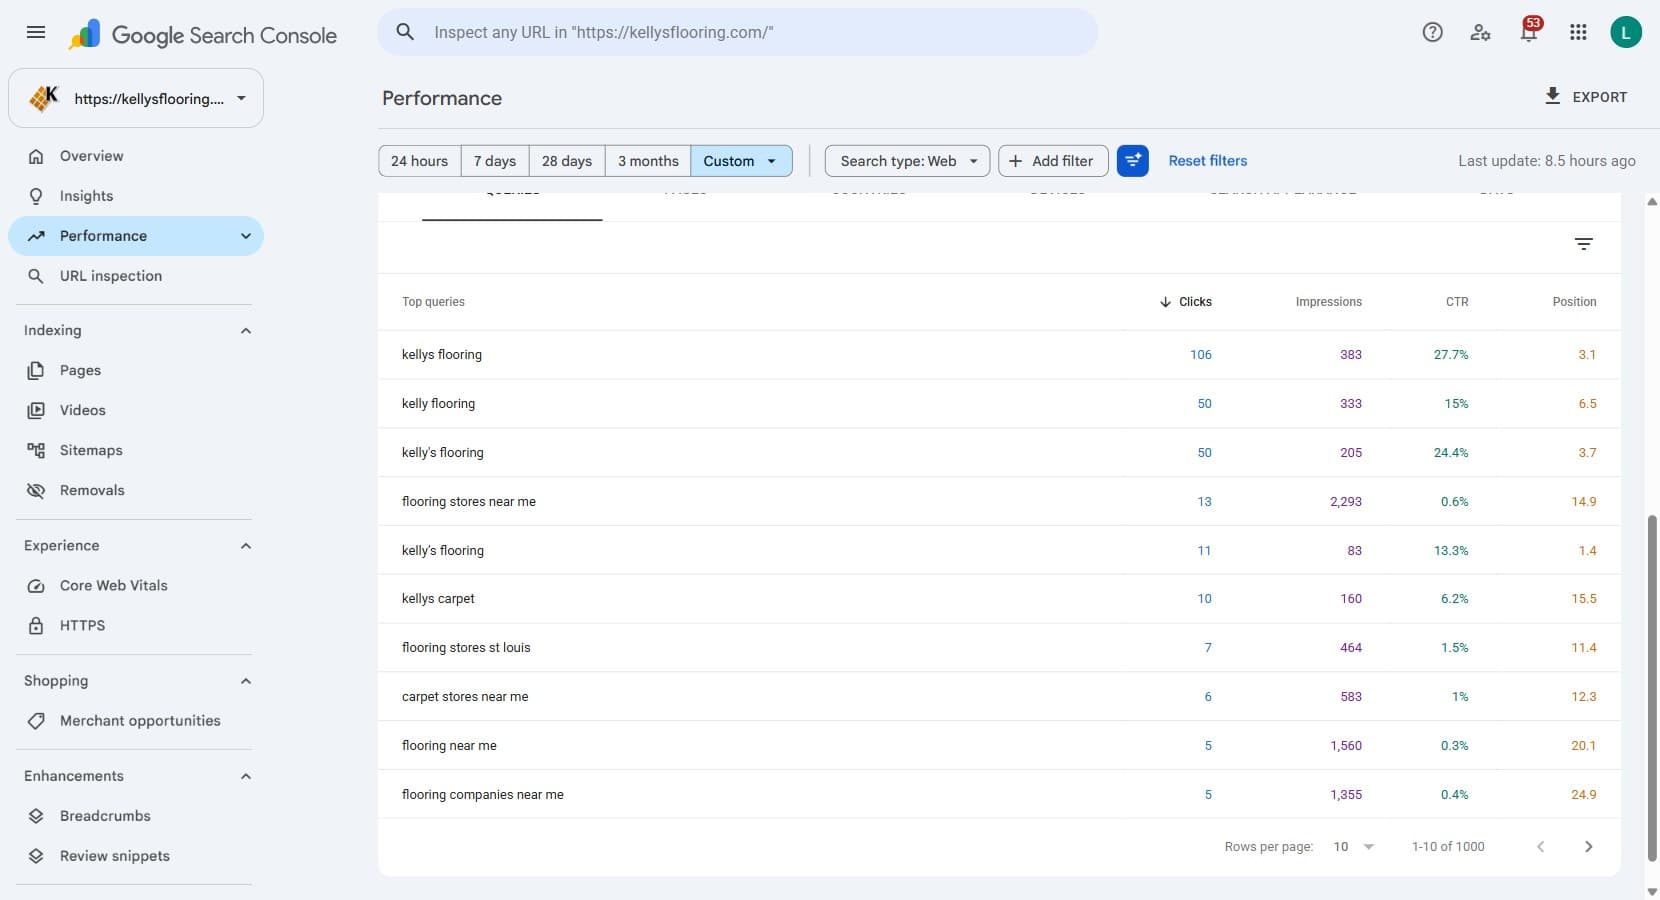Image resolution: width=1660 pixels, height=900 pixels.
Task: Collapse the Shopping section
Action: pos(246,681)
